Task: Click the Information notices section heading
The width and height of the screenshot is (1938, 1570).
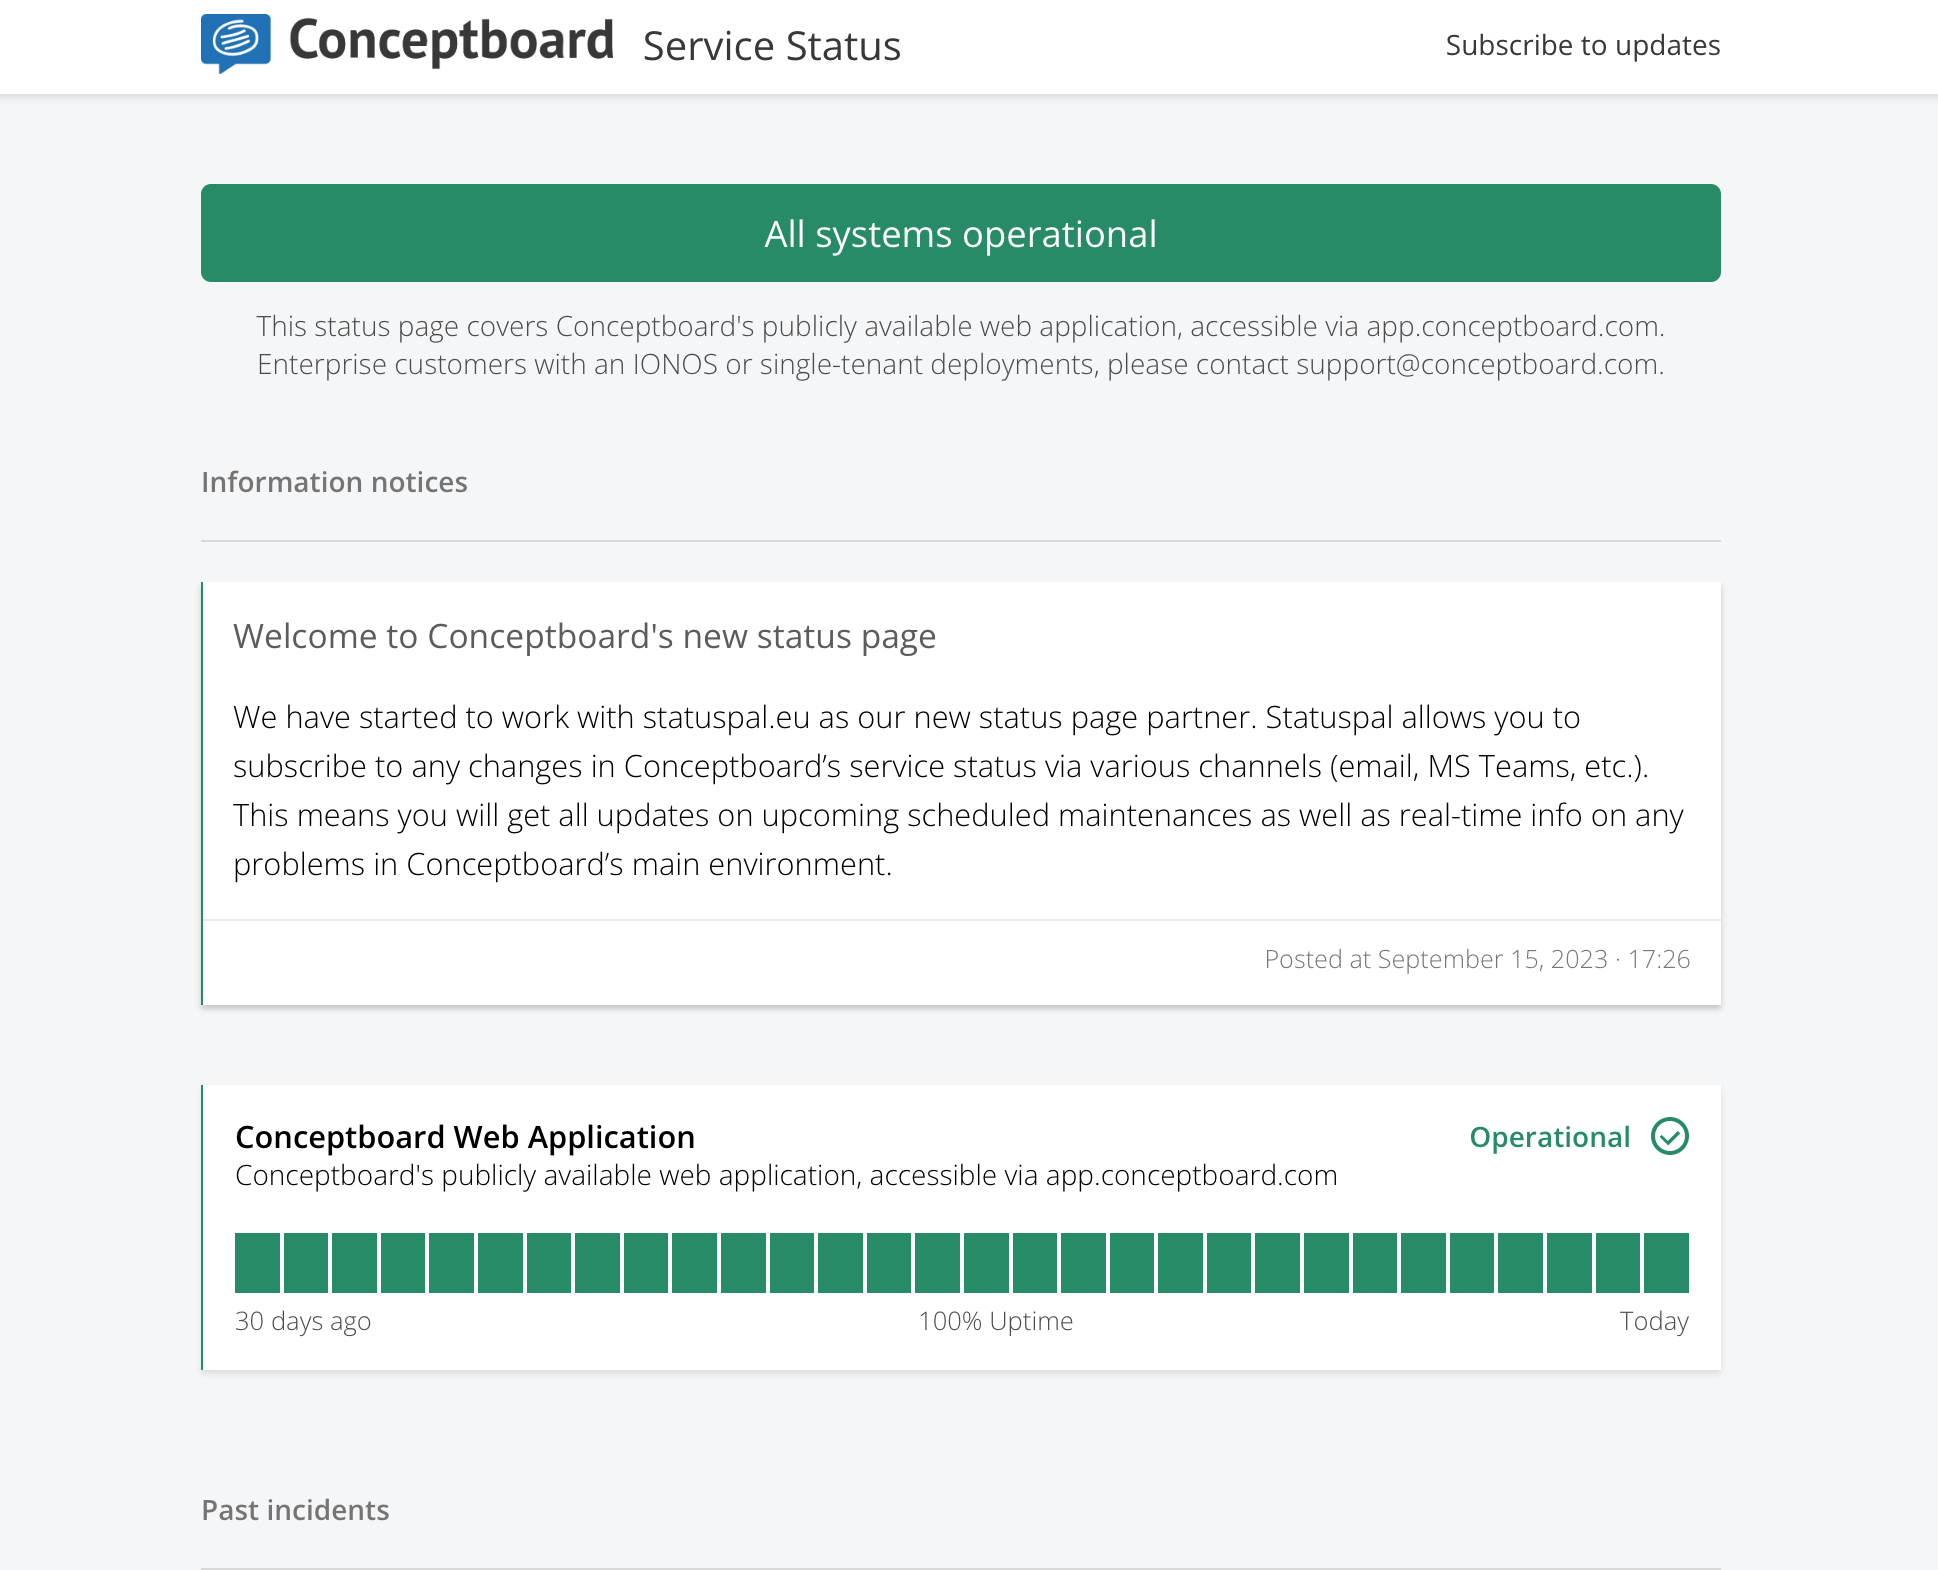Action: [334, 482]
